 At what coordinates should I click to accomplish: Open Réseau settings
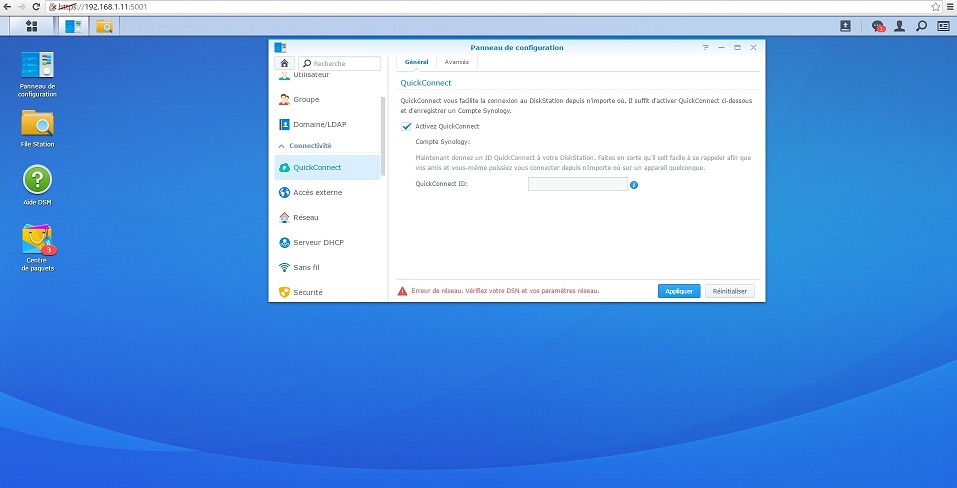click(327, 218)
